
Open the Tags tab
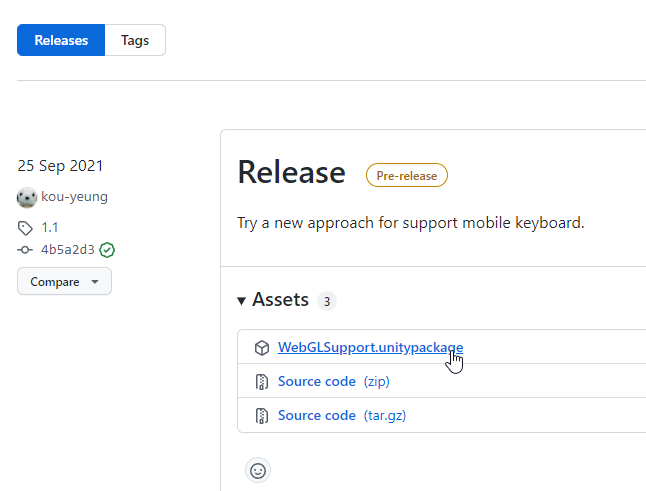point(135,40)
